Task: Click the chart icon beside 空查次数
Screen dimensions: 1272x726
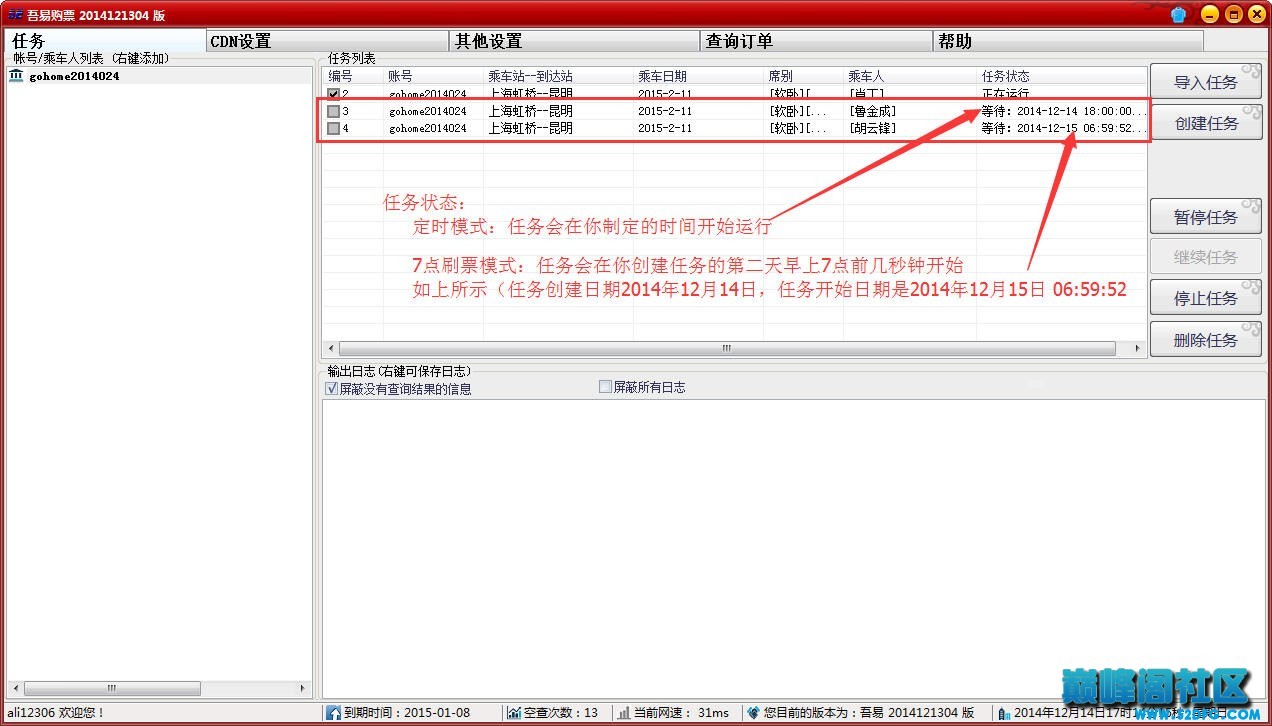Action: [x=514, y=713]
